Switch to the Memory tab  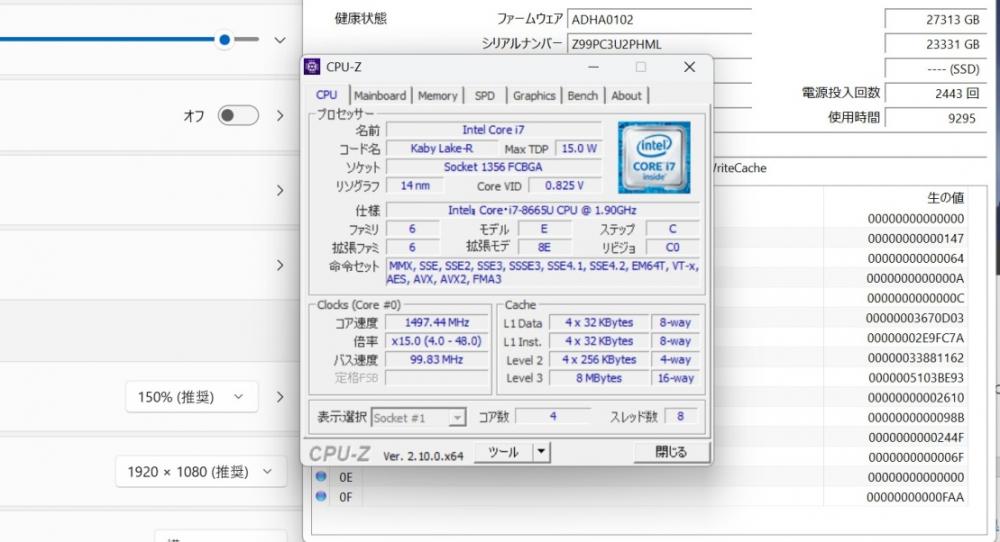(438, 96)
